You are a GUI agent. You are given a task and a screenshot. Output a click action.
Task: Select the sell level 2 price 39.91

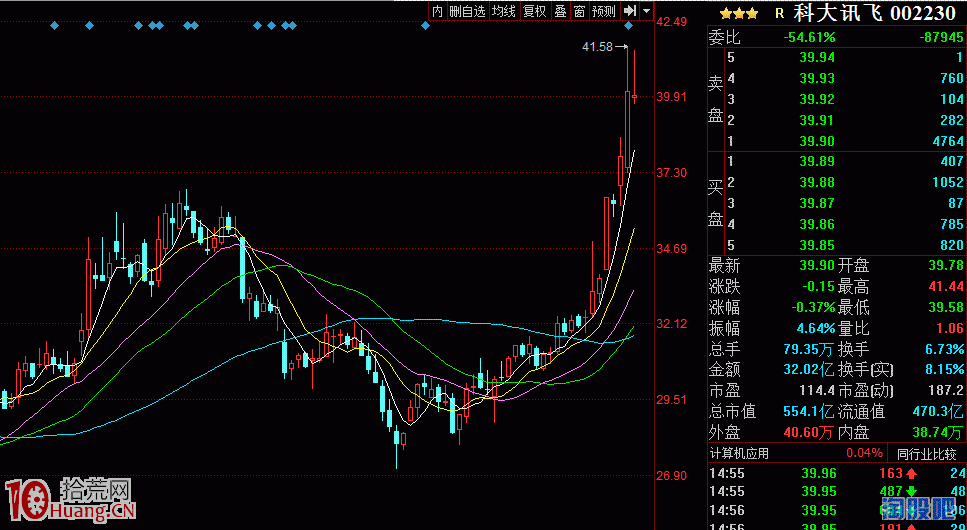[817, 120]
